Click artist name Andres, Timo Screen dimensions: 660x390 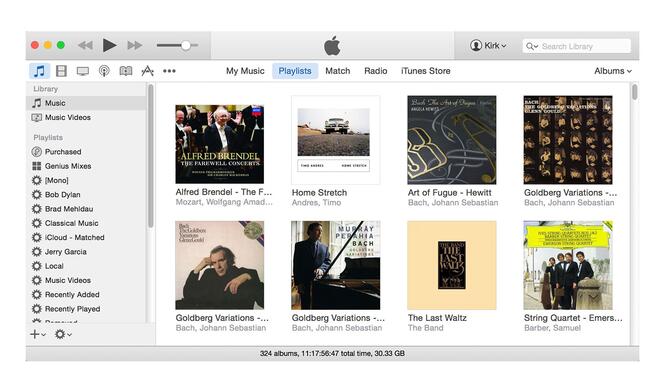(317, 203)
